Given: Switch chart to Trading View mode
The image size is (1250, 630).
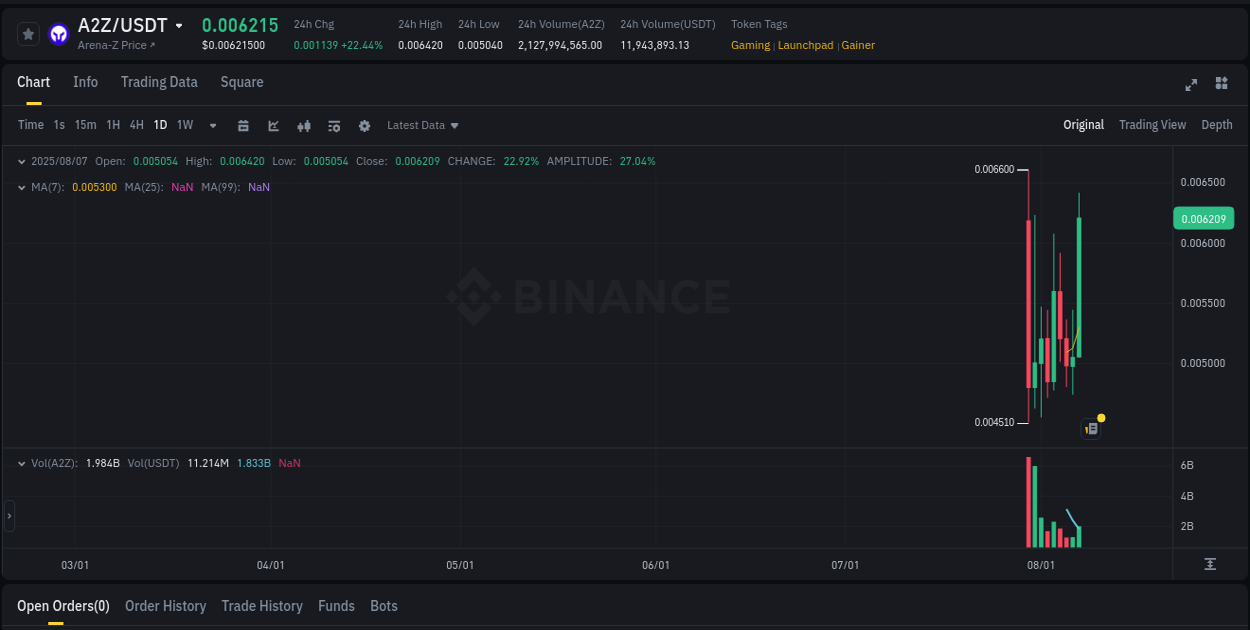Looking at the screenshot, I should pyautogui.click(x=1152, y=125).
